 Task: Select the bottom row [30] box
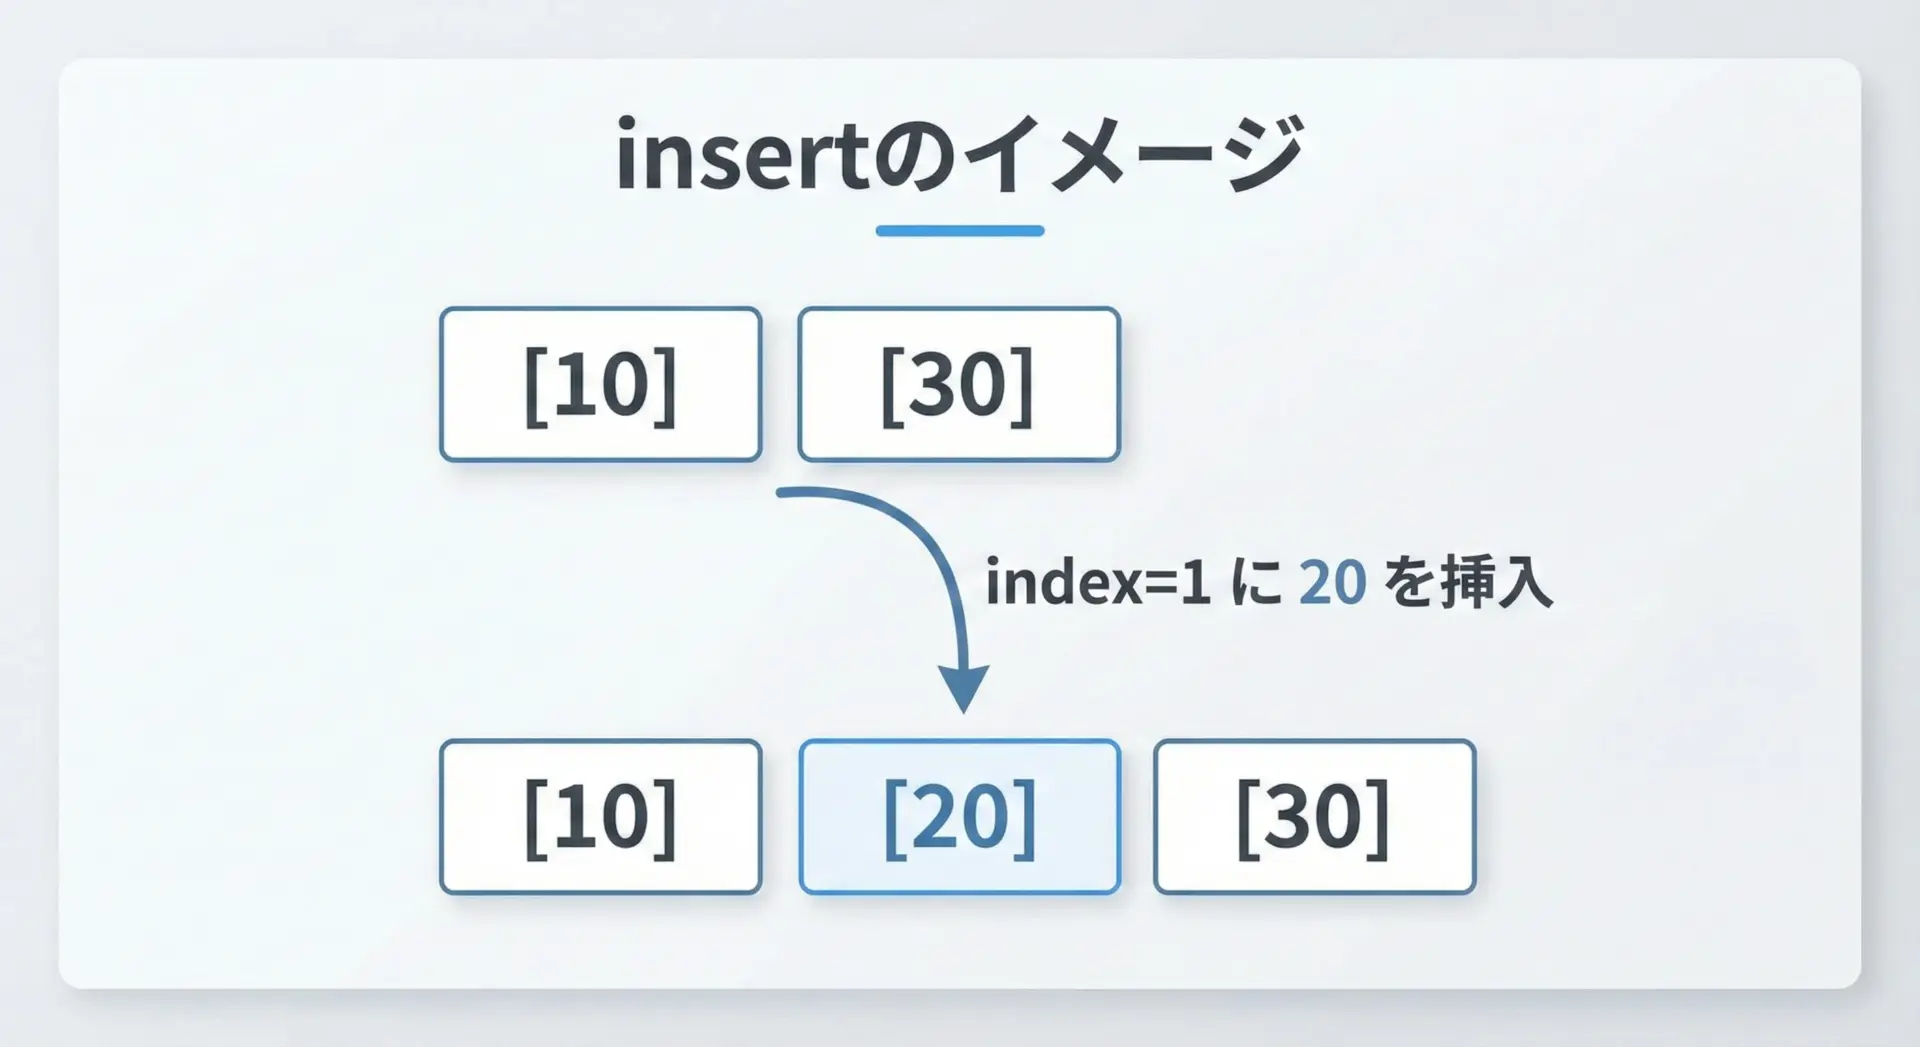[x=1314, y=816]
